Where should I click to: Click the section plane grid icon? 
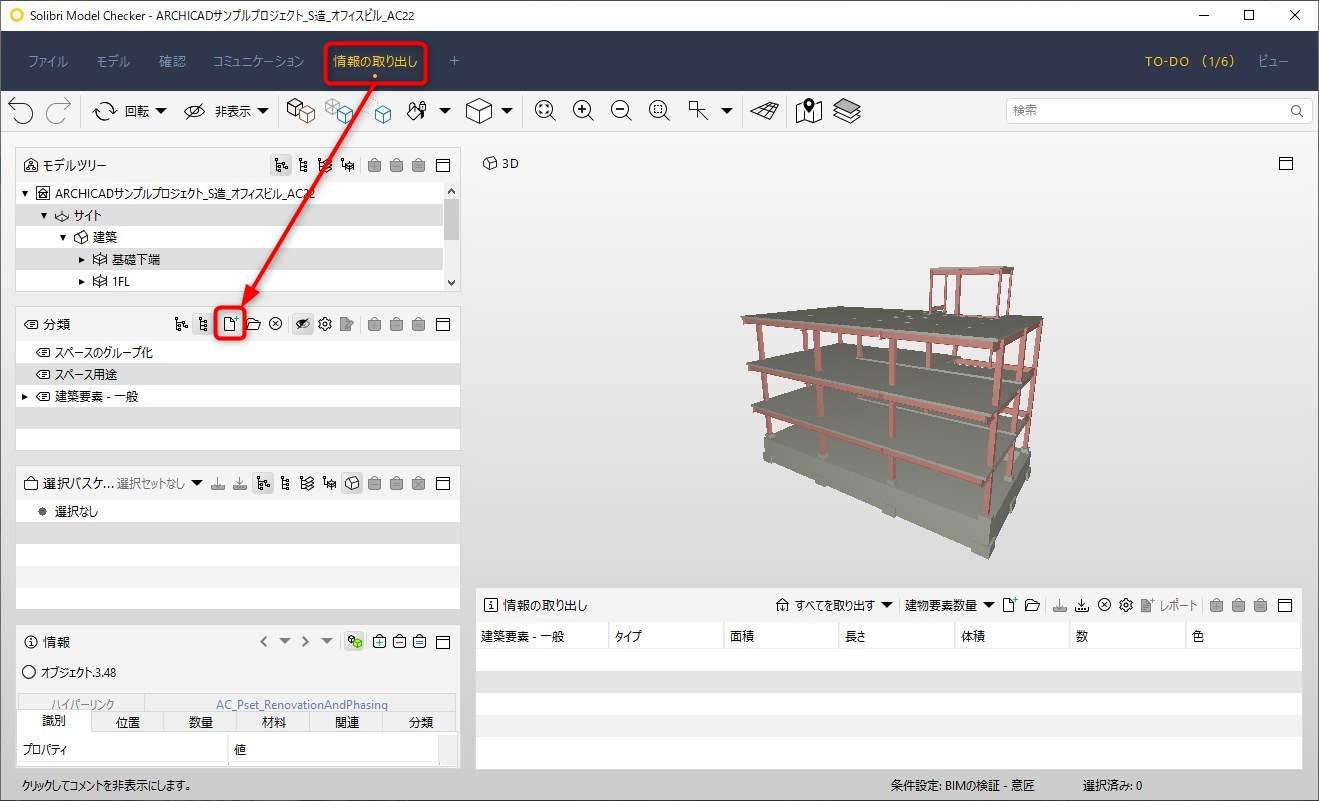tap(765, 111)
